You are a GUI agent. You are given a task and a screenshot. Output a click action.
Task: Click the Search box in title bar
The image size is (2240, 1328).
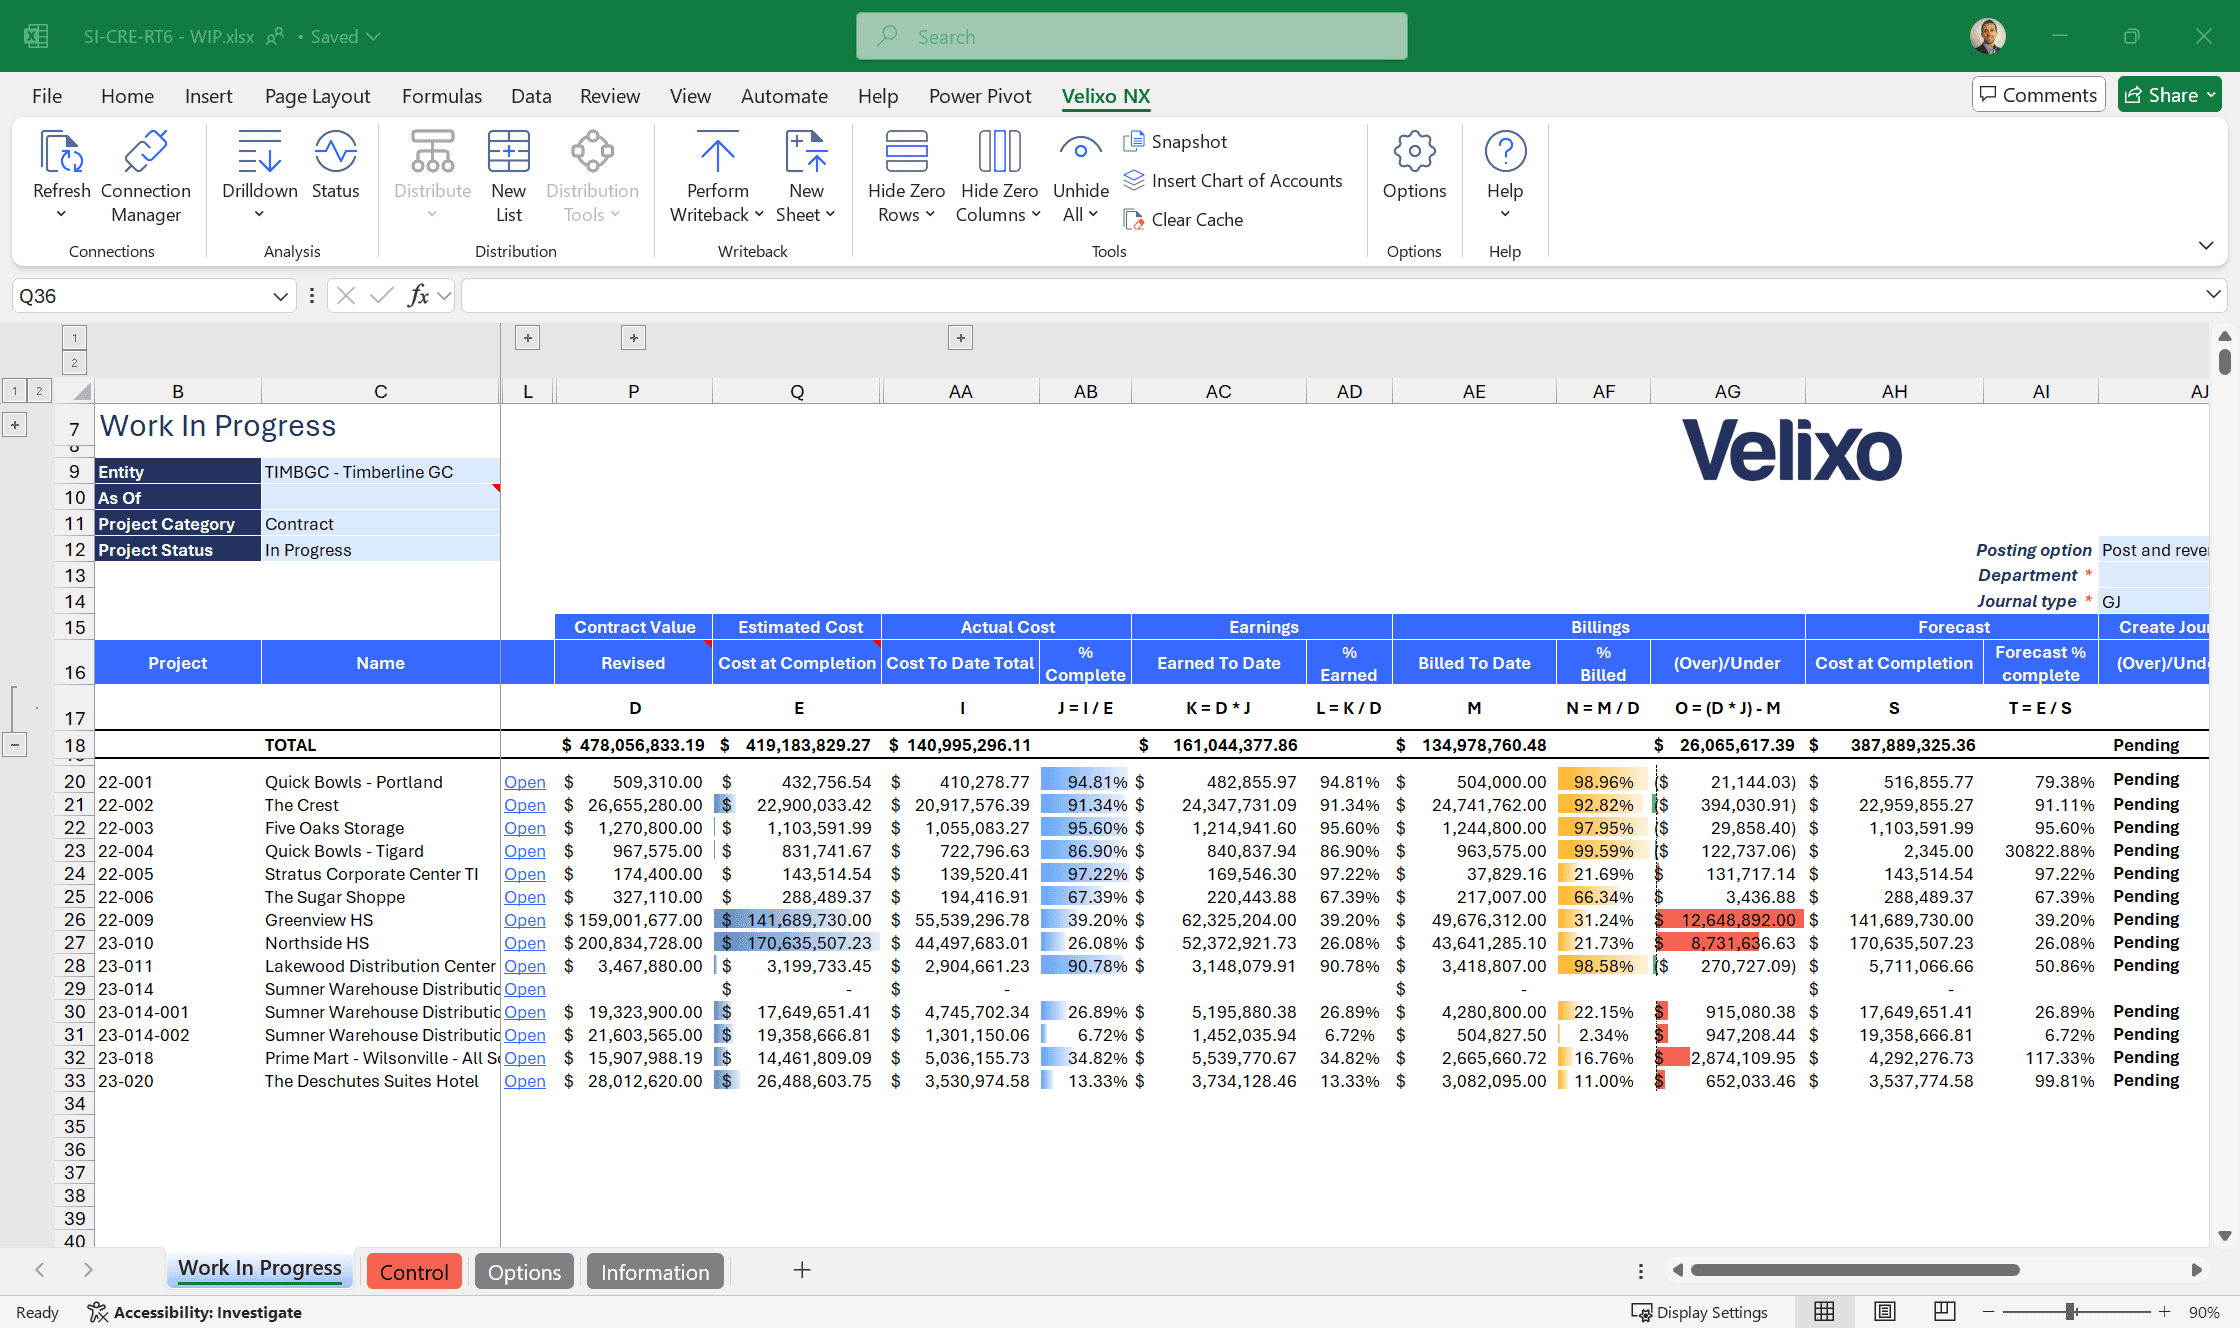(x=1132, y=37)
